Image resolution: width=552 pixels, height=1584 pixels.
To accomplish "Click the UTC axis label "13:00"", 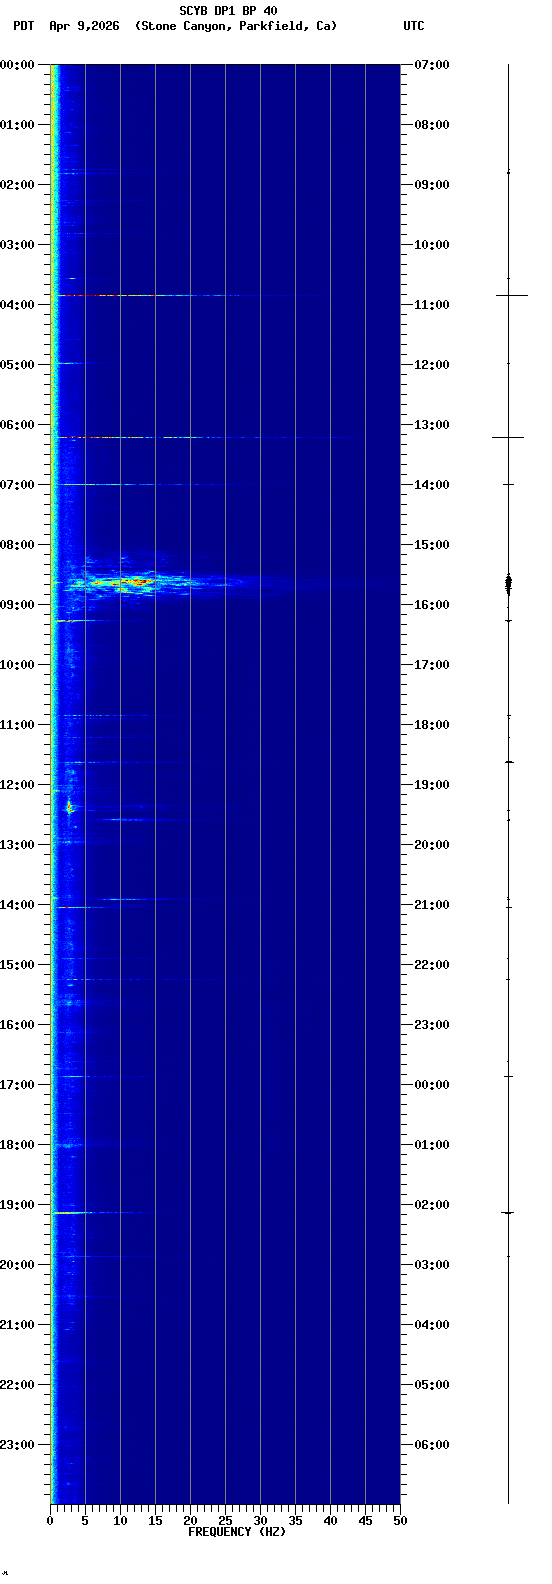I will 432,425.
